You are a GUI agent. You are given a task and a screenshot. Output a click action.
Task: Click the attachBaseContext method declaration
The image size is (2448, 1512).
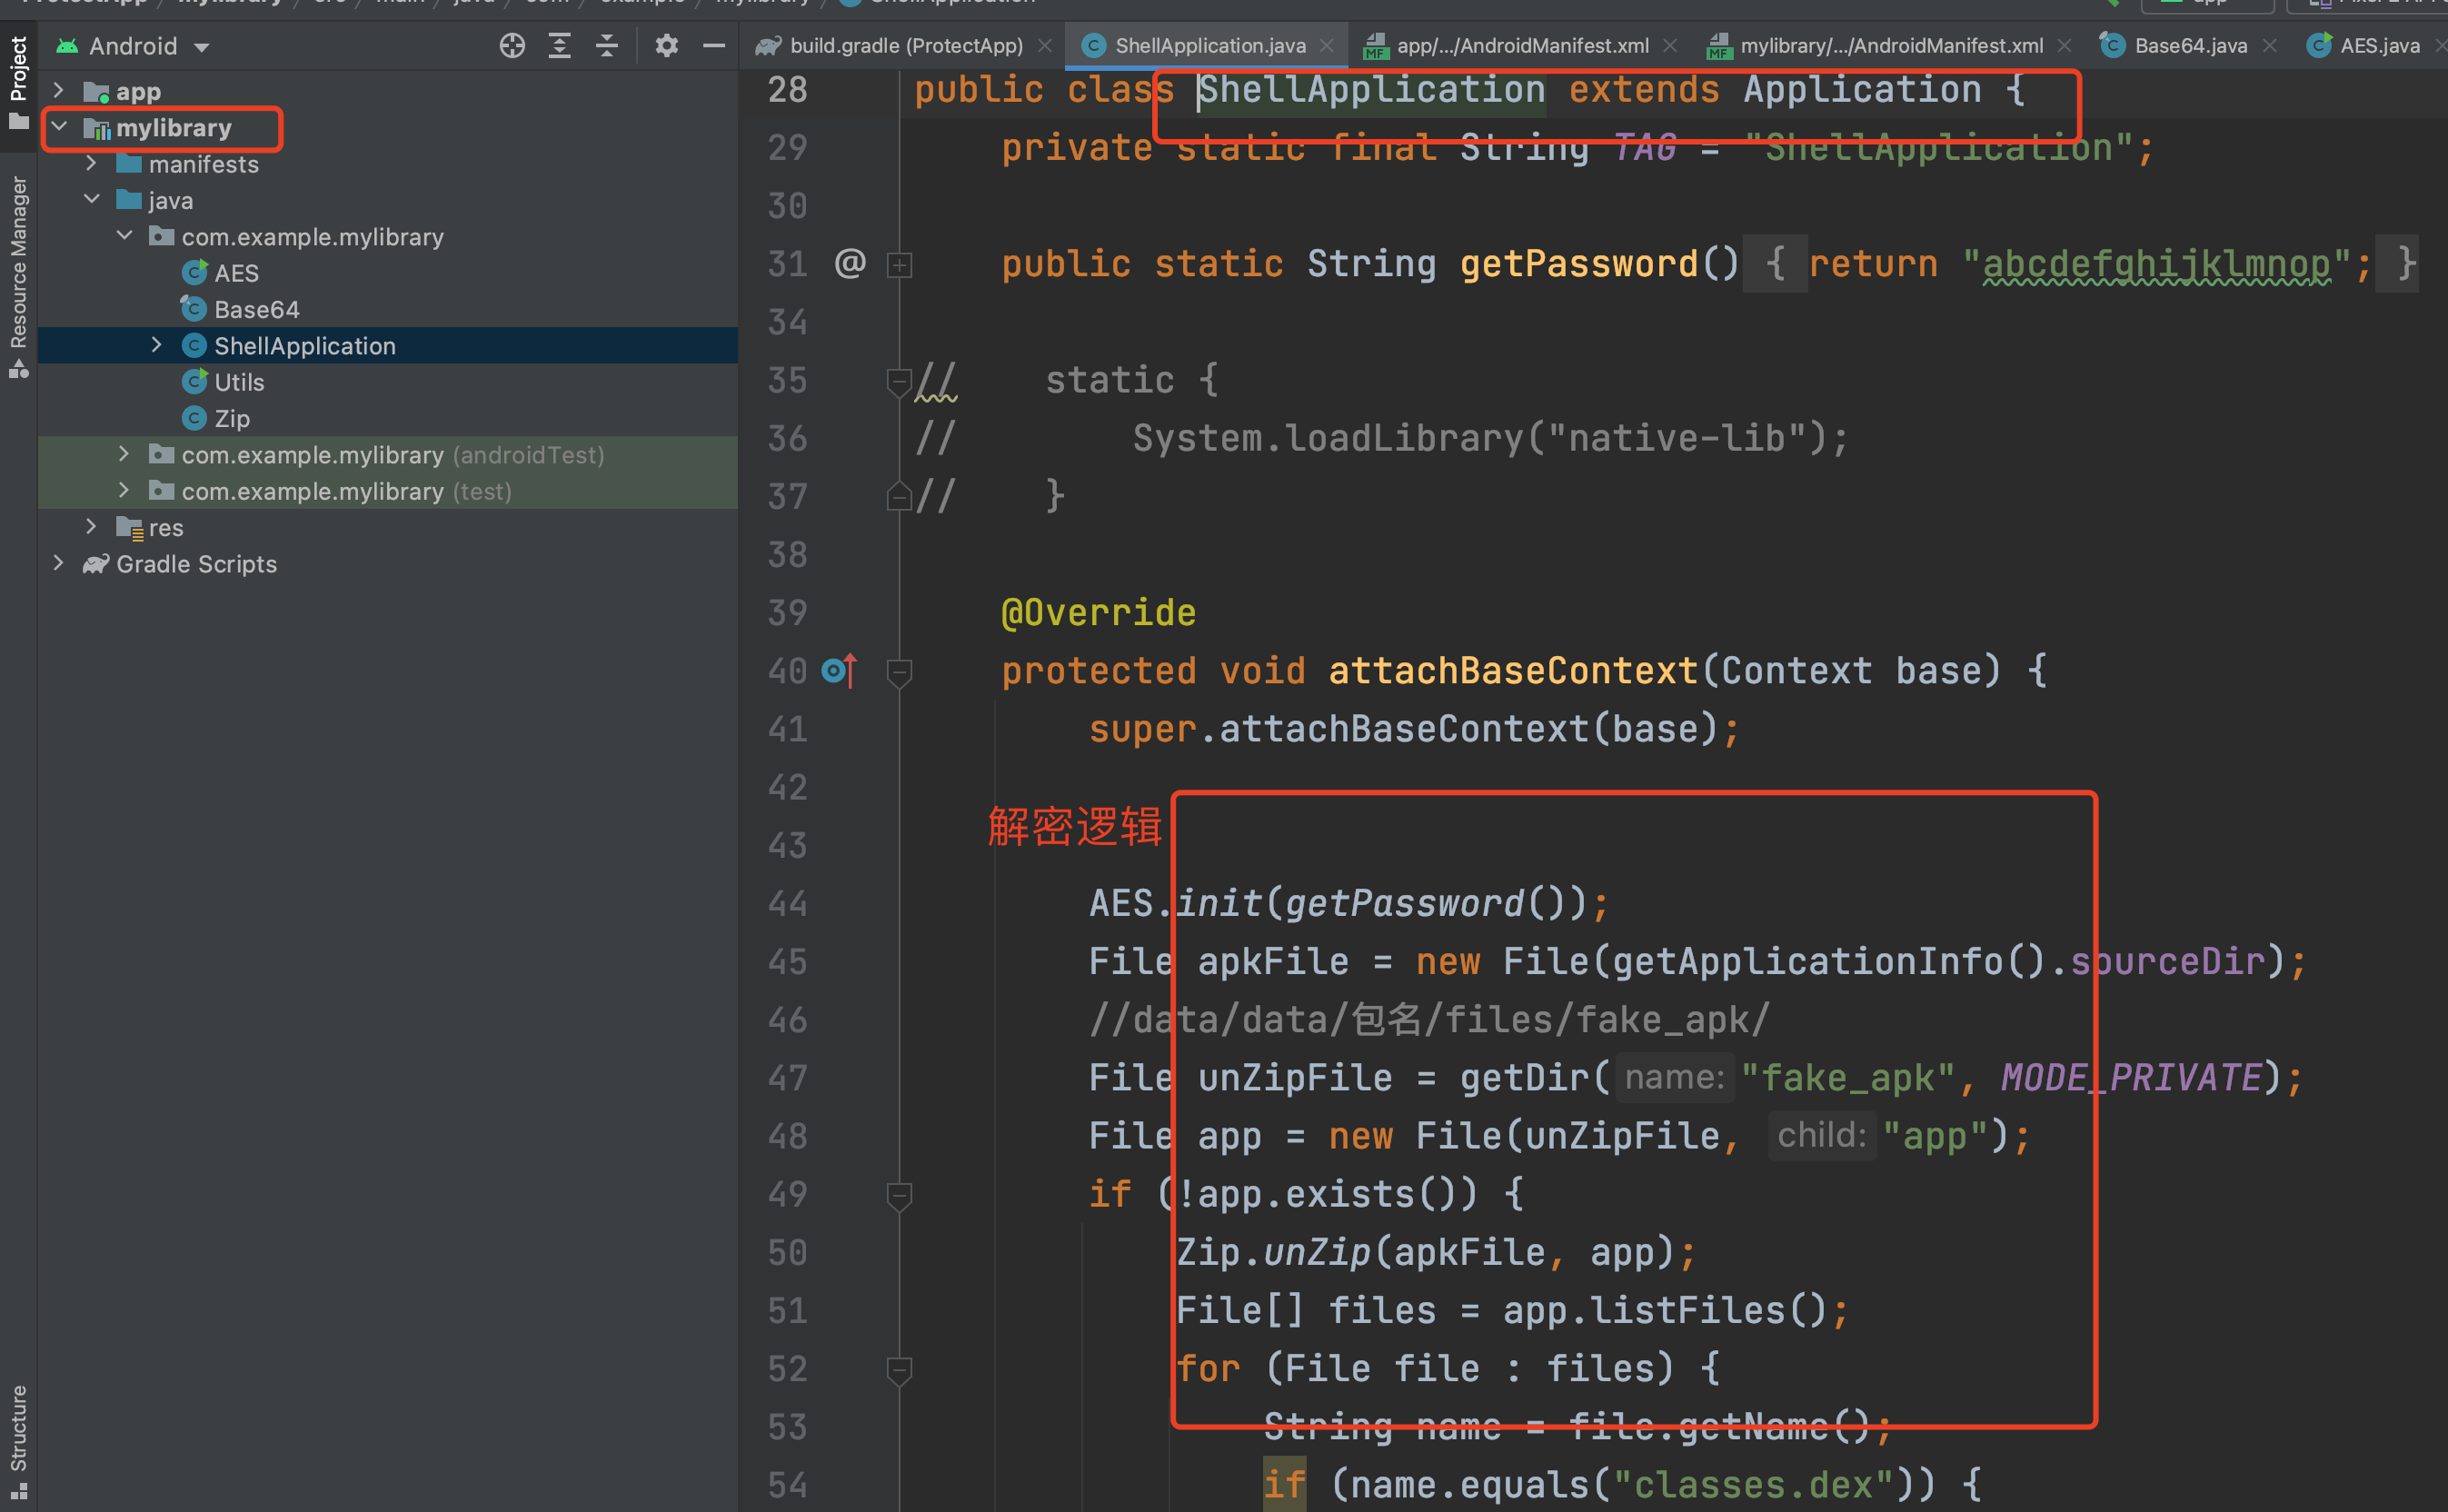(1513, 671)
